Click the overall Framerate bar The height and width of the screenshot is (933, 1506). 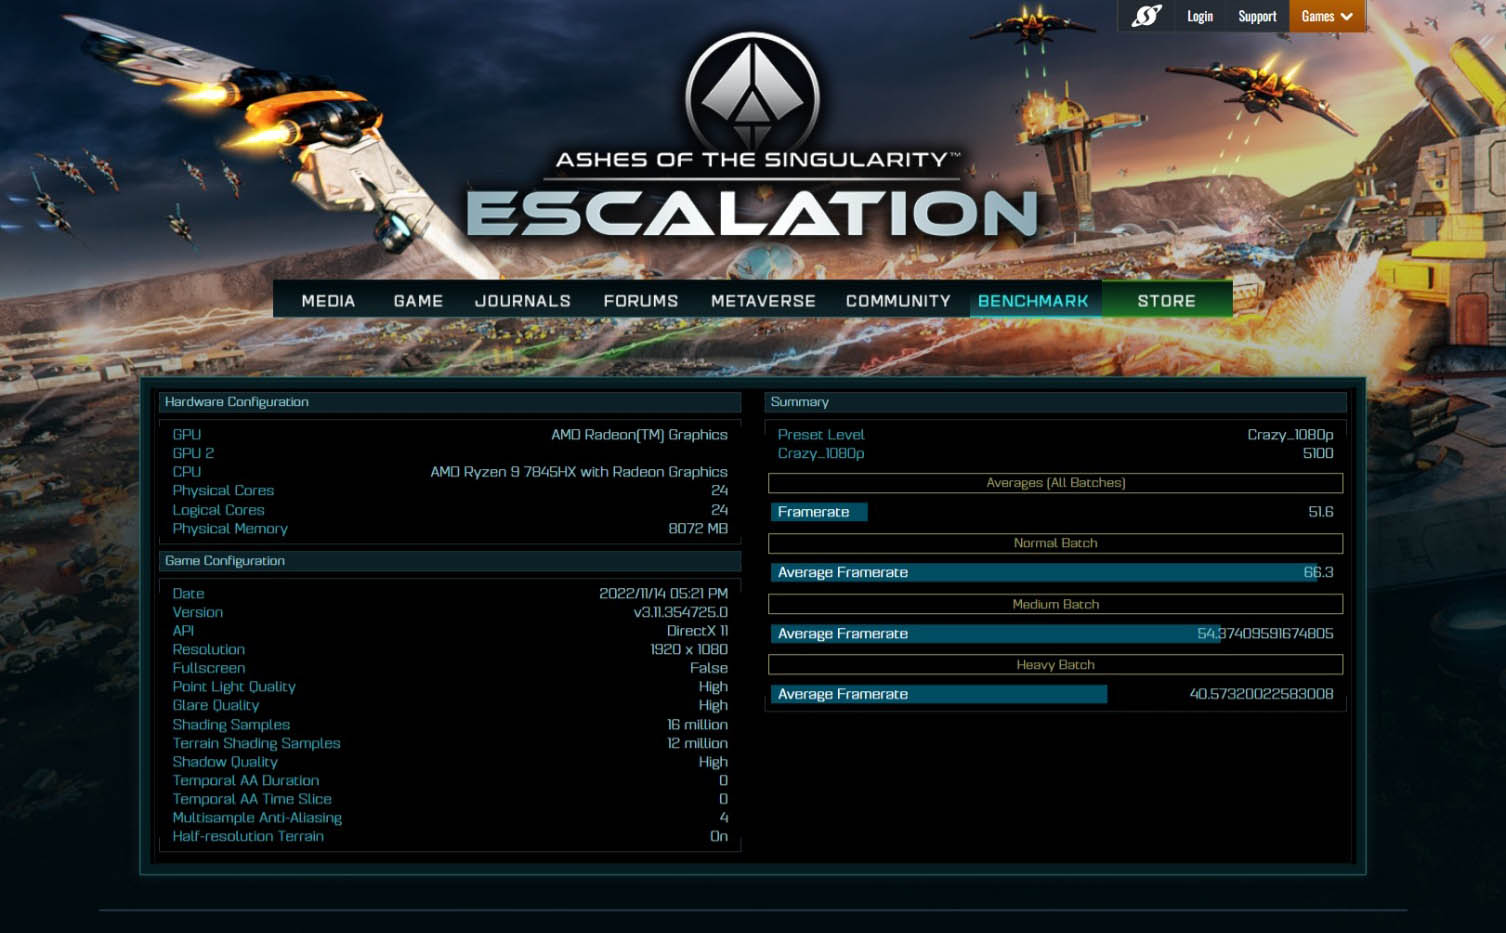point(819,512)
